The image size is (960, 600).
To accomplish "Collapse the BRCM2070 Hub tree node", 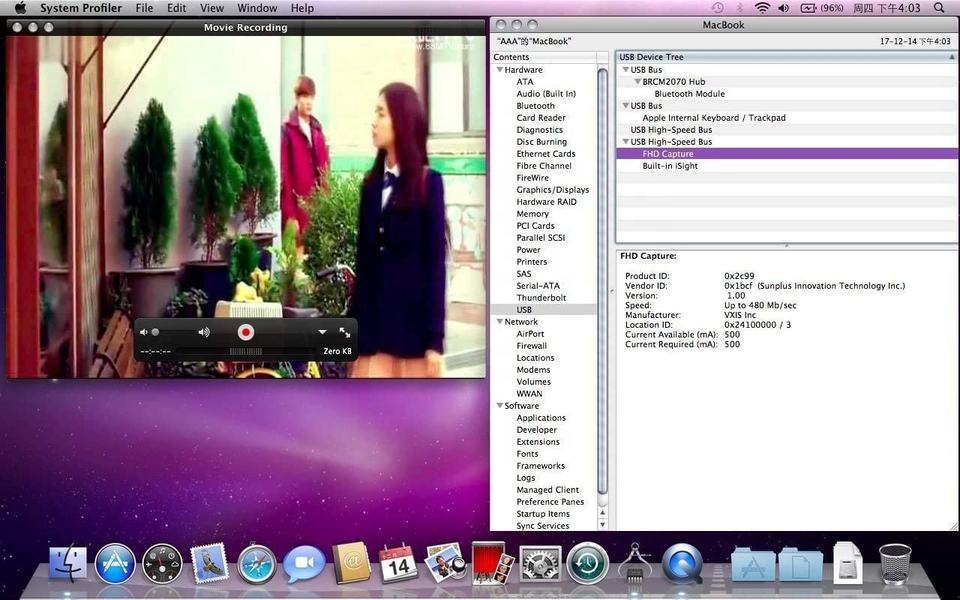I will (x=637, y=82).
